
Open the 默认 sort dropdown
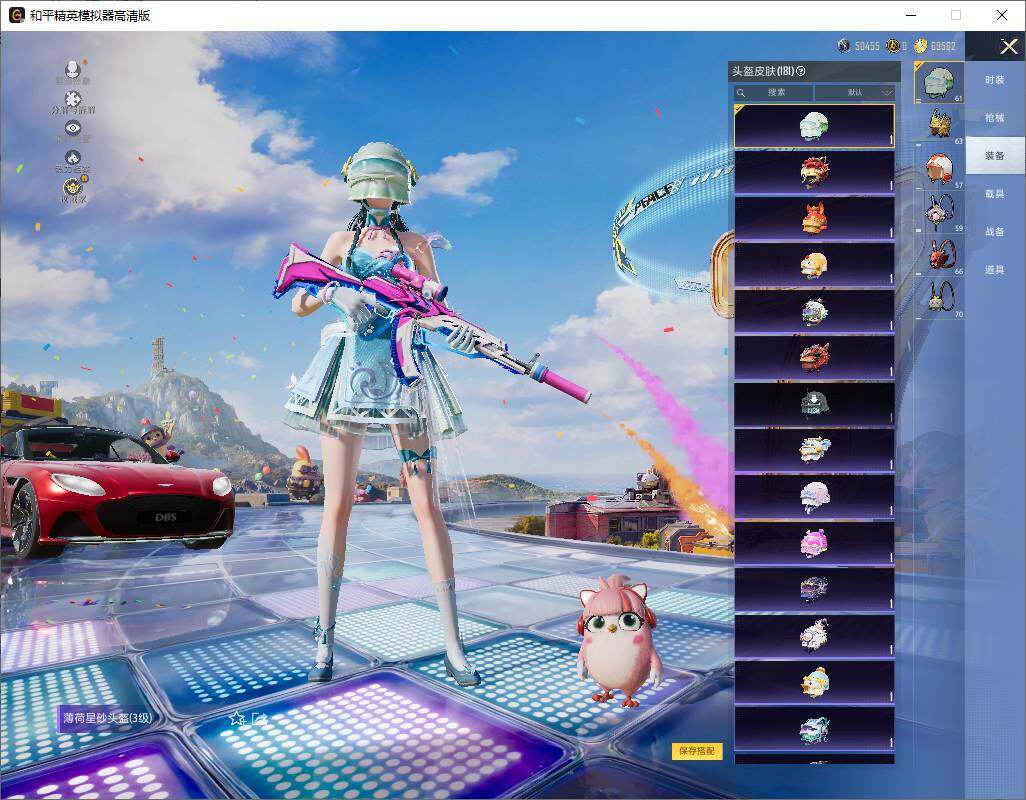click(855, 92)
